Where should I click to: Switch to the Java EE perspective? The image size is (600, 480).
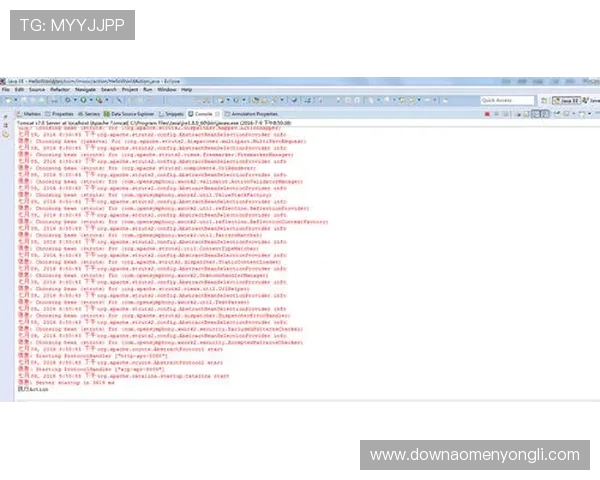tap(569, 100)
